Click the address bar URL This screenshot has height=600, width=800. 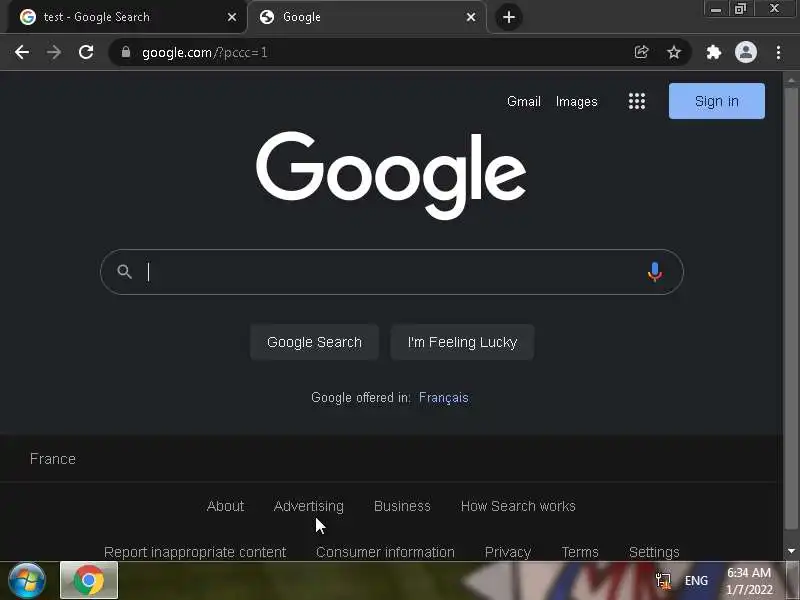204,52
